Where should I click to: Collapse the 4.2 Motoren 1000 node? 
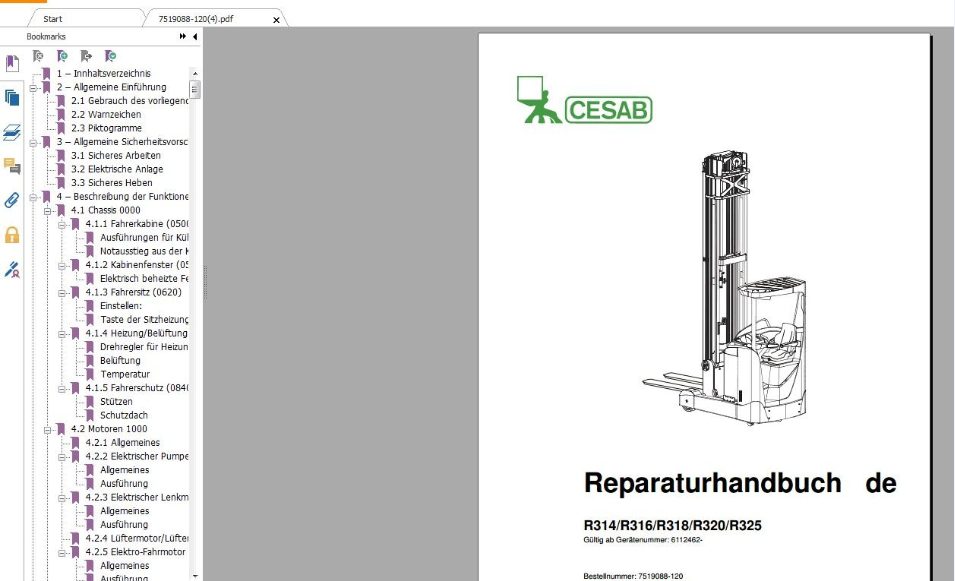(x=48, y=430)
